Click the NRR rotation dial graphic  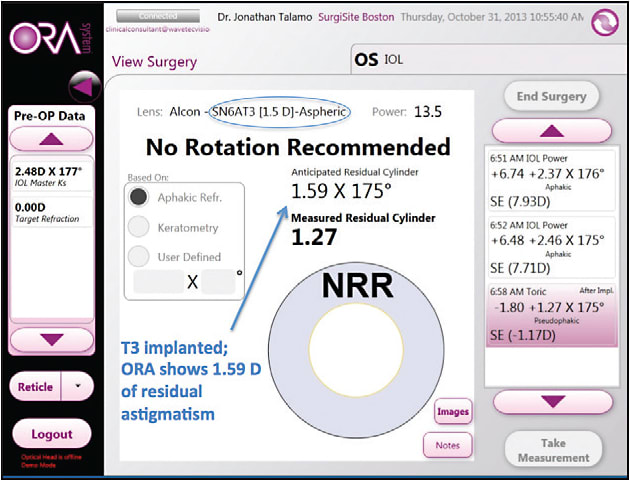point(356,350)
